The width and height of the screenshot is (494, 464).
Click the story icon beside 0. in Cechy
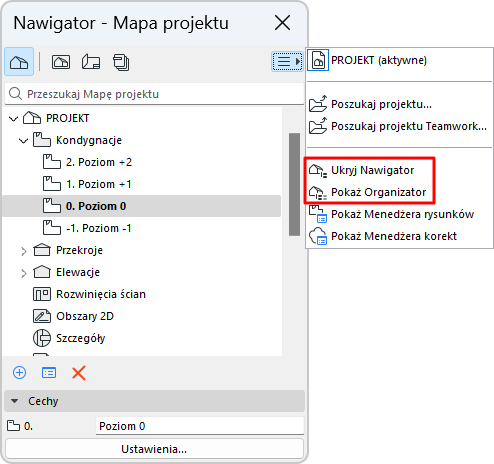[x=13, y=426]
